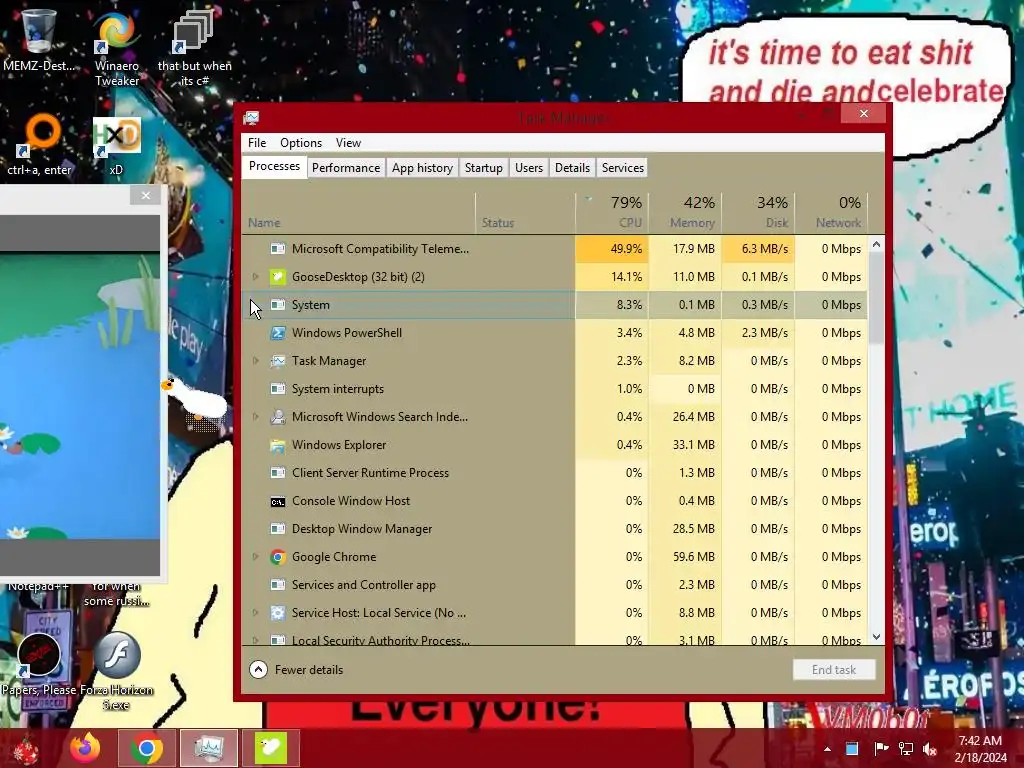This screenshot has height=768, width=1024.
Task: Click the Action Center flag tray icon
Action: (881, 748)
